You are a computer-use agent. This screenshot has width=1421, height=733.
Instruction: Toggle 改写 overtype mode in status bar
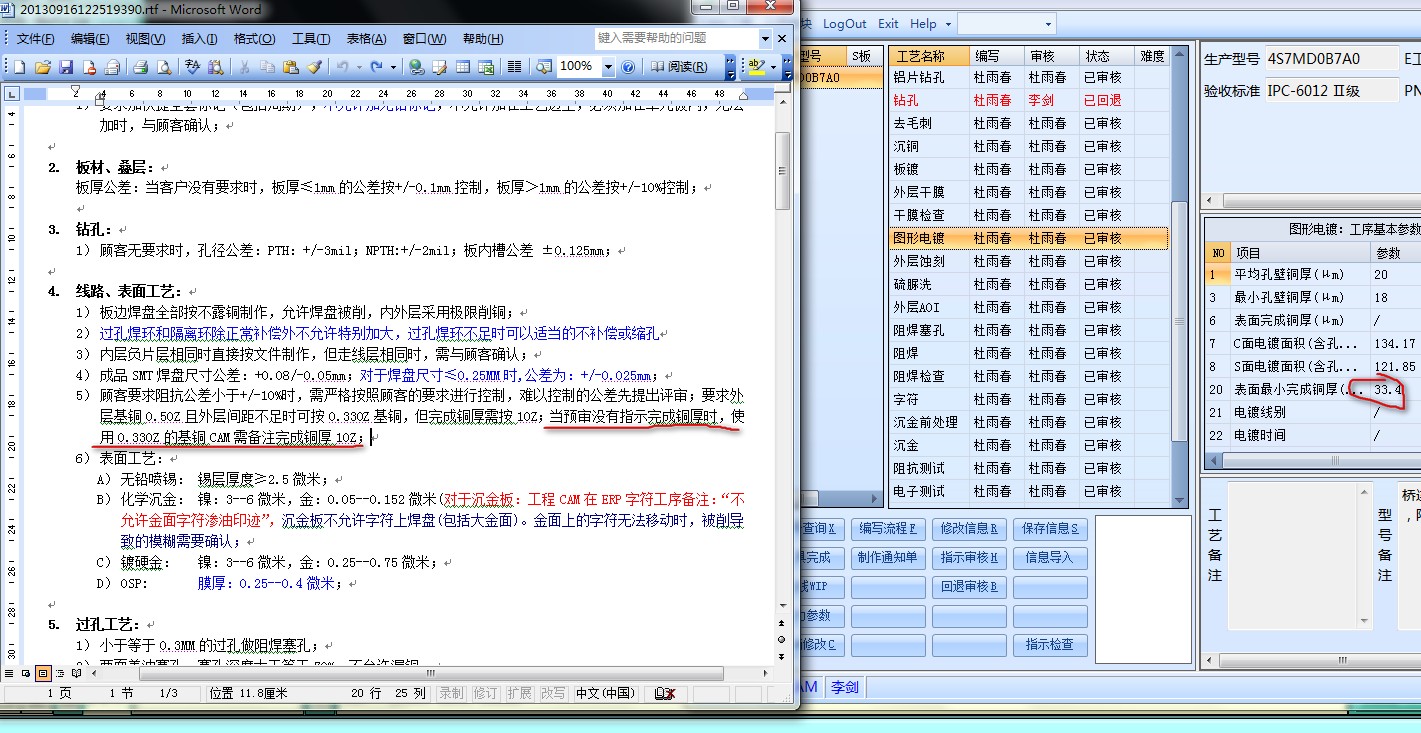[553, 693]
